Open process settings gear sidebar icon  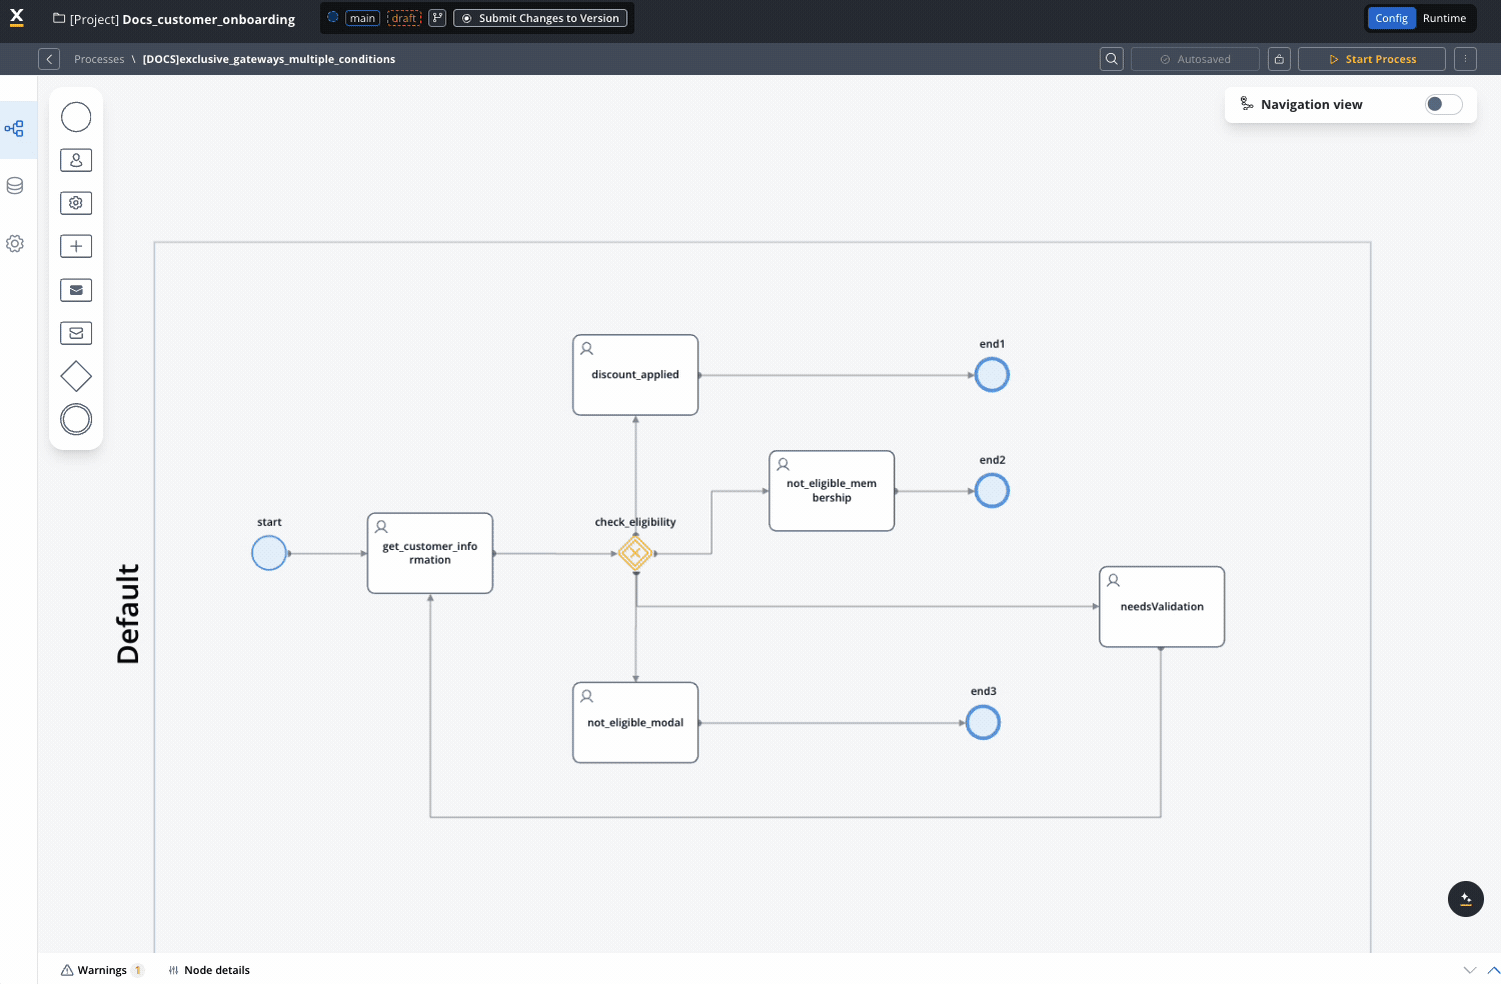[15, 244]
